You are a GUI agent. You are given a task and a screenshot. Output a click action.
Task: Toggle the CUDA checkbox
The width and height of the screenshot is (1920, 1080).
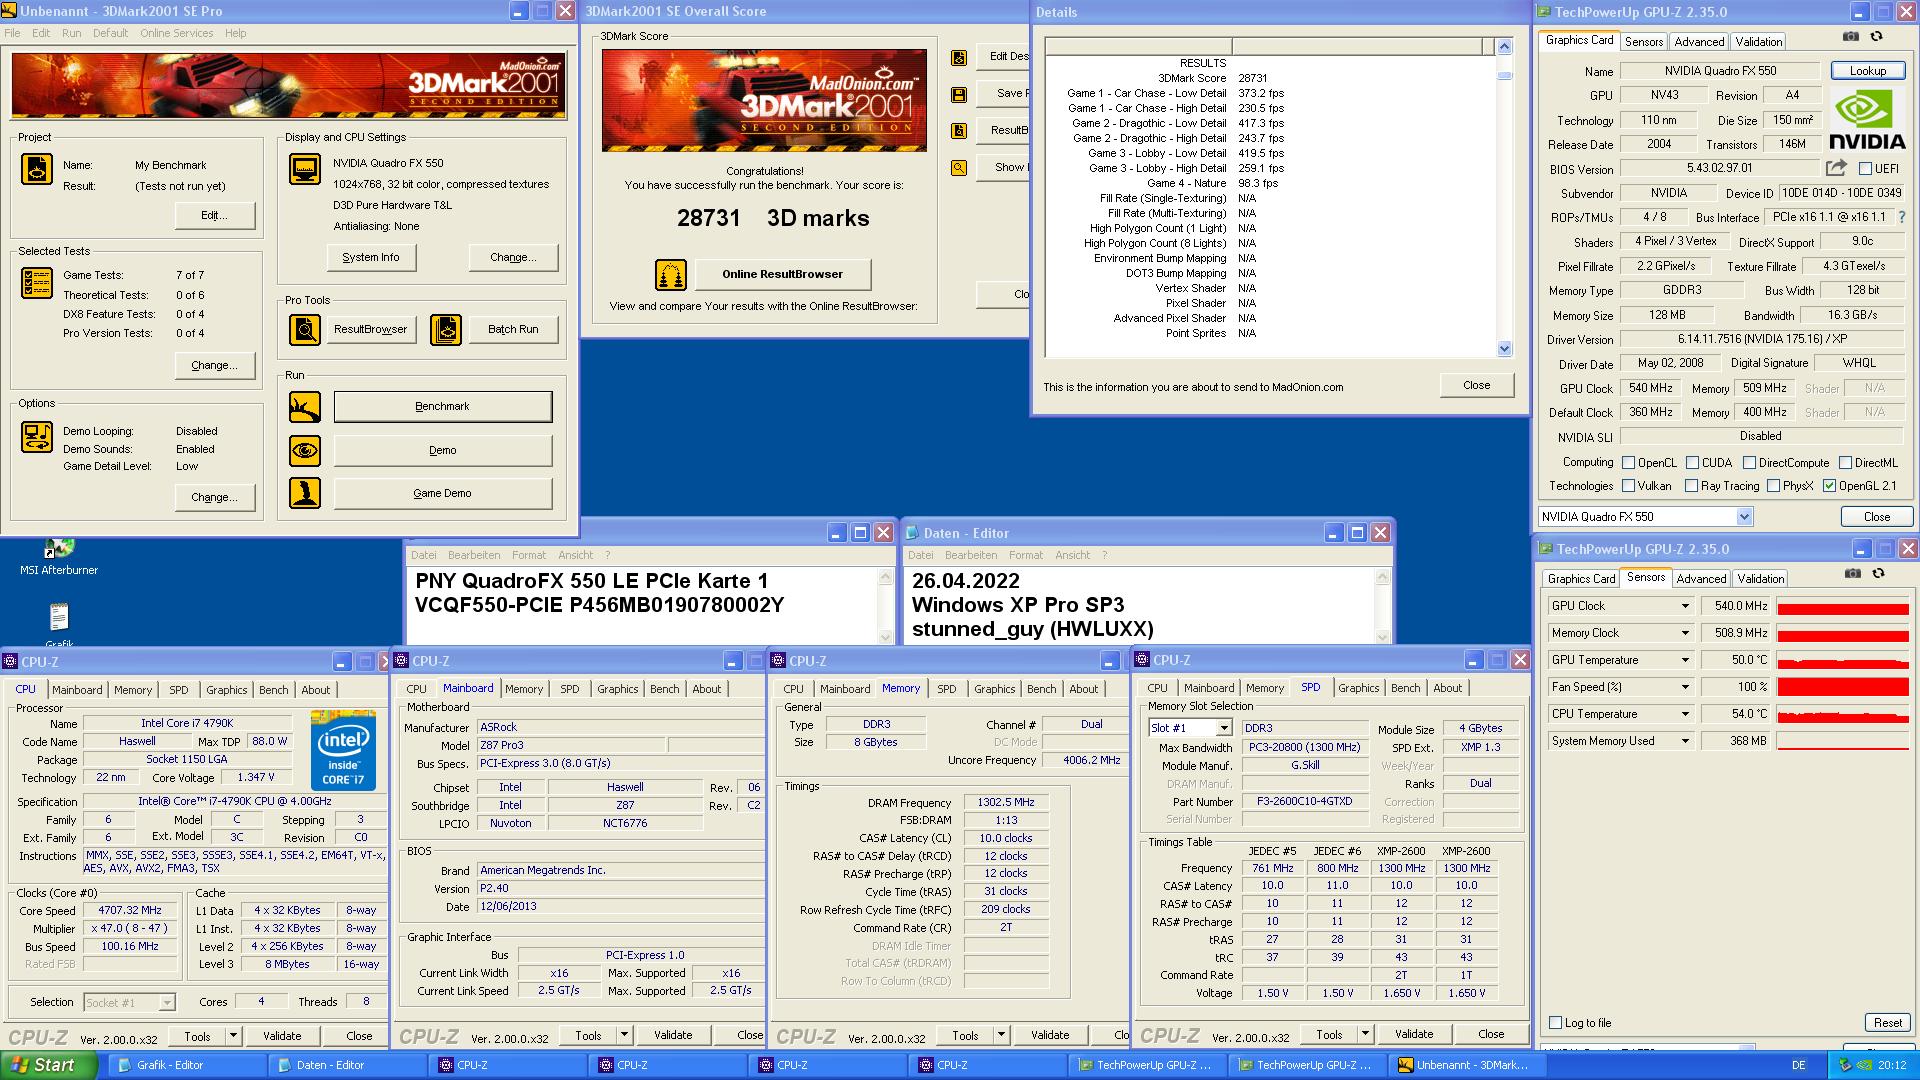[1692, 463]
